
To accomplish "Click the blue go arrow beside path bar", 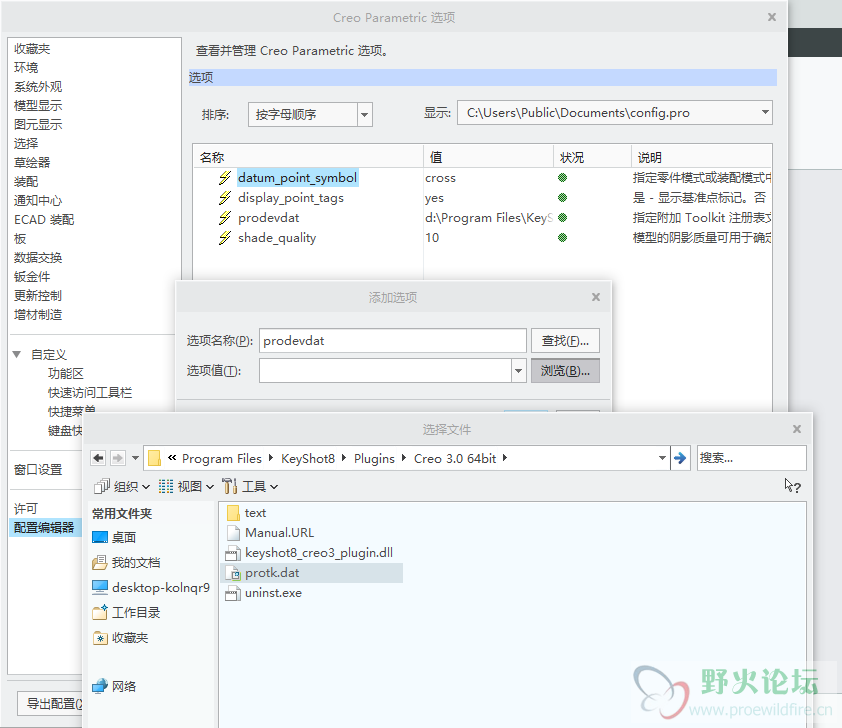I will pyautogui.click(x=680, y=458).
